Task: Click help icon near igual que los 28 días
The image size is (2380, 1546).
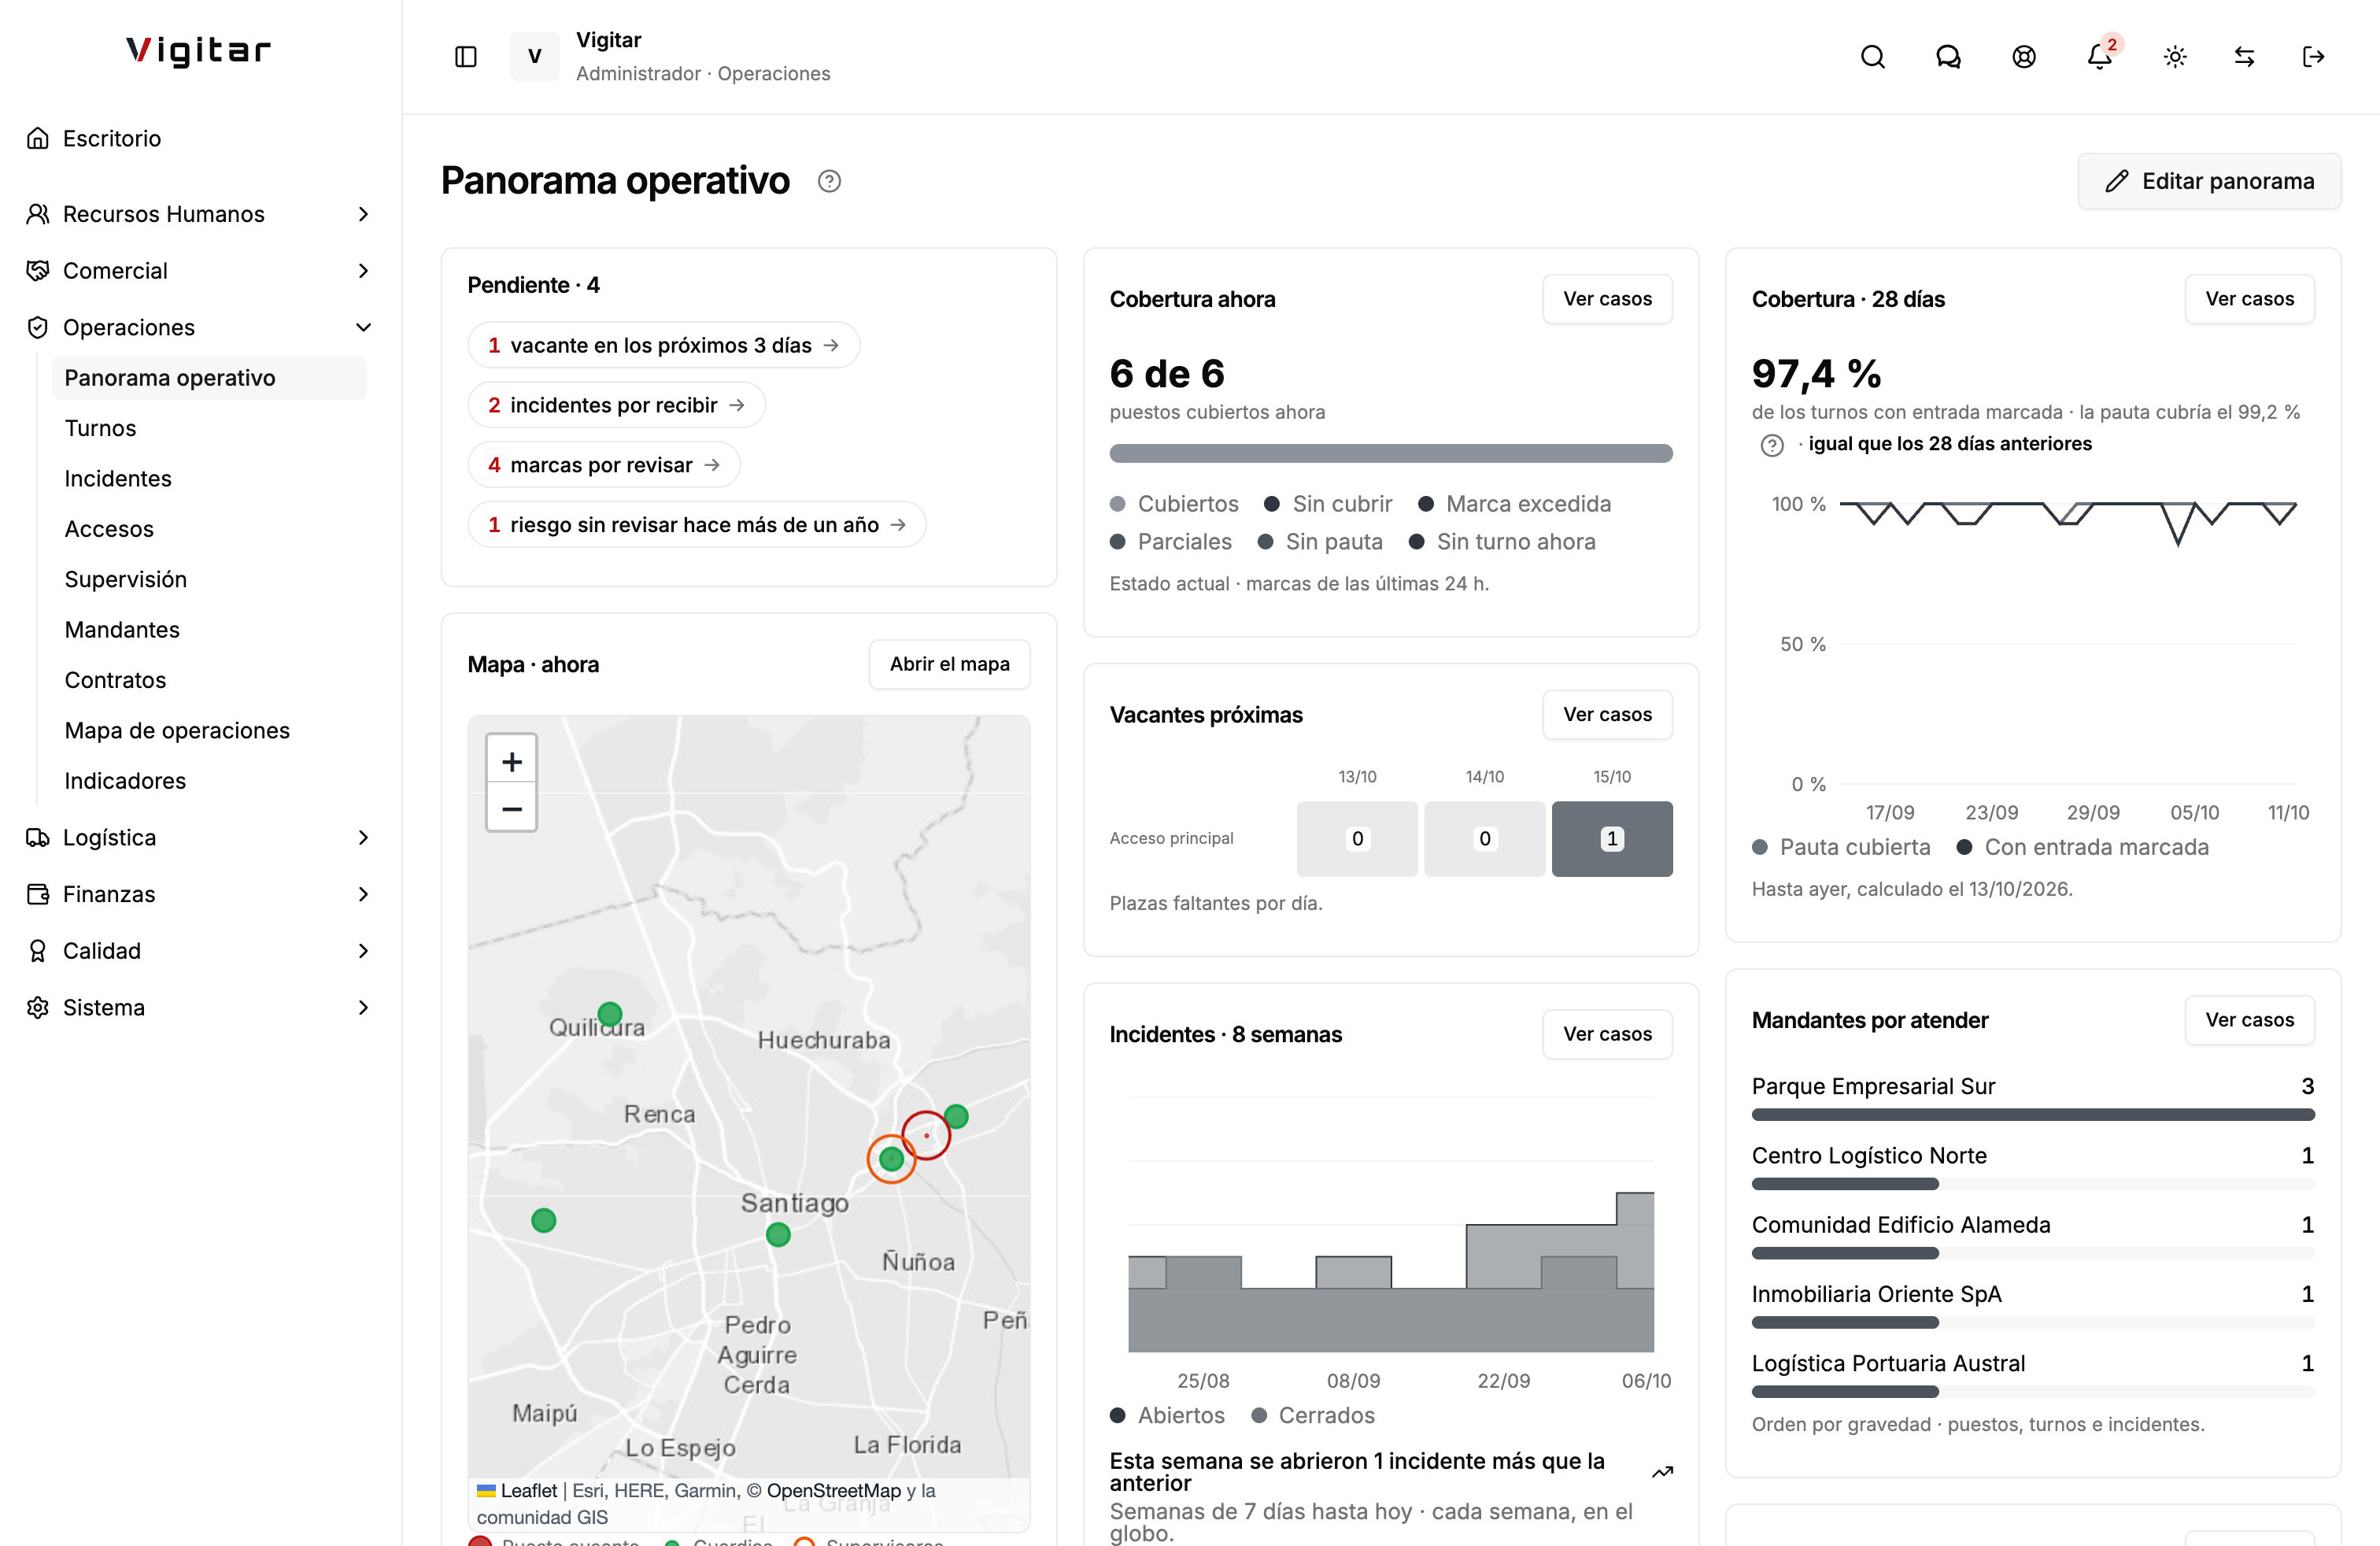Action: tap(1772, 445)
